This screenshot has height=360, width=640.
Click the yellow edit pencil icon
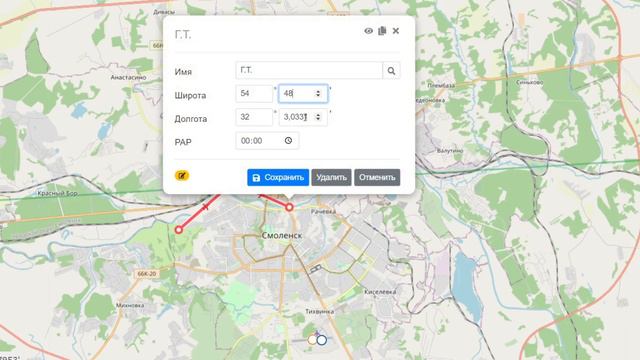pos(182,176)
